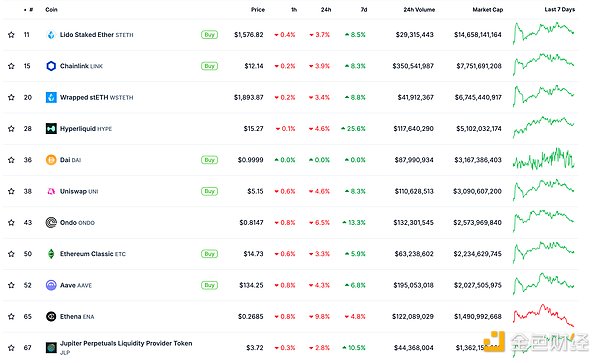600x363 pixels.
Task: Click the Lido Staked Ether coin logo
Action: click(x=51, y=35)
